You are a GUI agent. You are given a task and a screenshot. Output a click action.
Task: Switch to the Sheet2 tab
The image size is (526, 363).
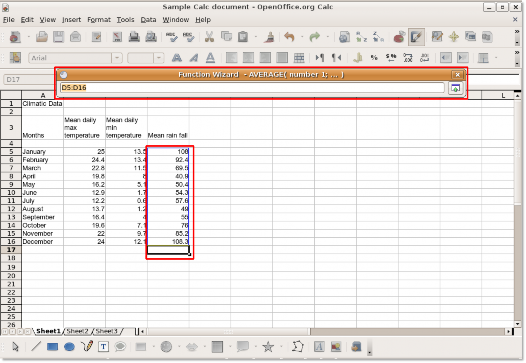(x=77, y=331)
